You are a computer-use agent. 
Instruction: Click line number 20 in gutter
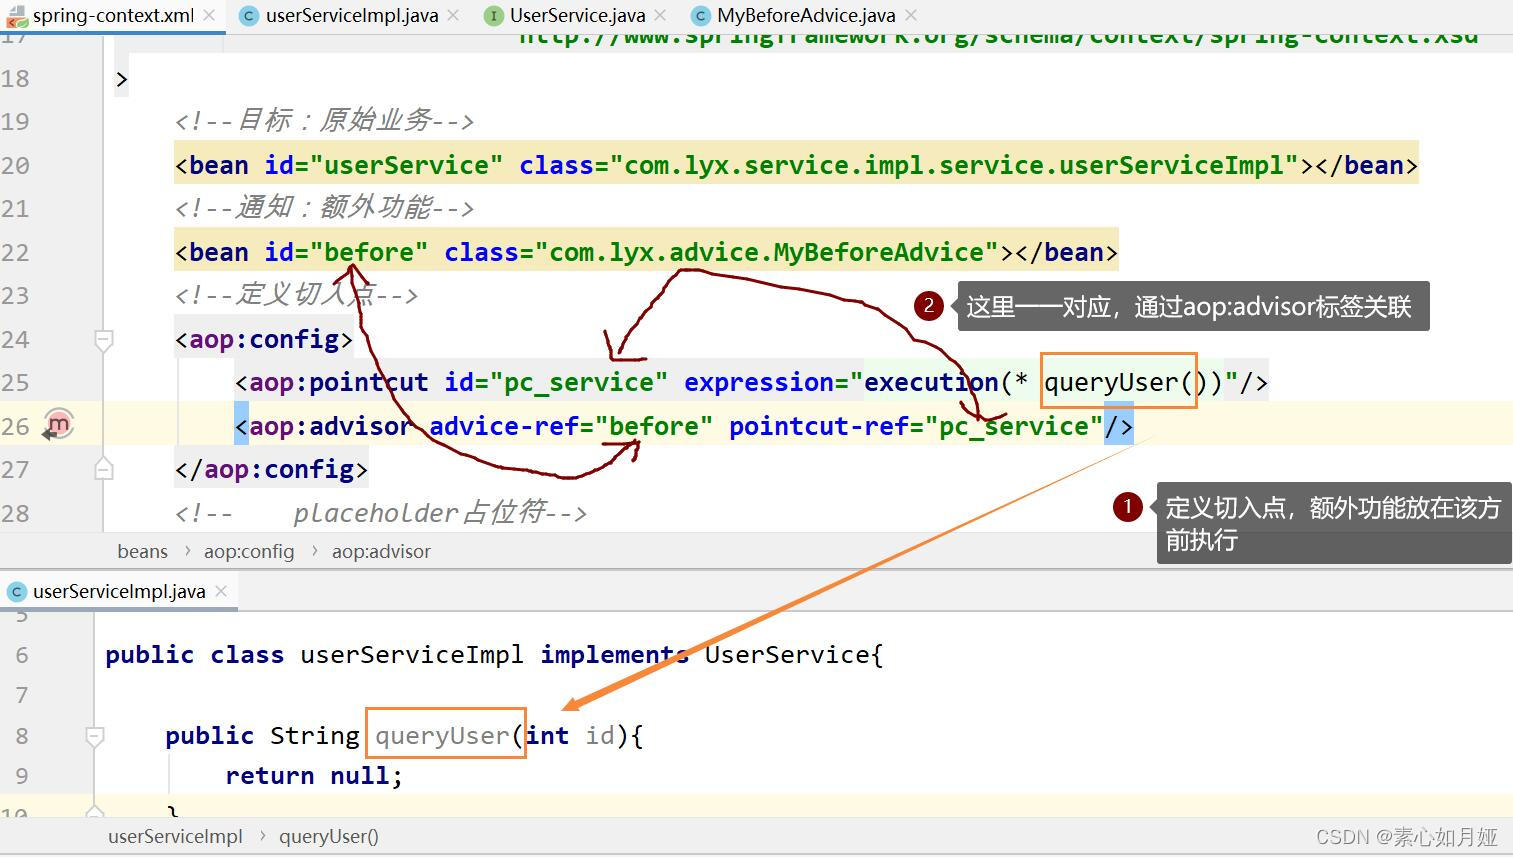pyautogui.click(x=15, y=165)
